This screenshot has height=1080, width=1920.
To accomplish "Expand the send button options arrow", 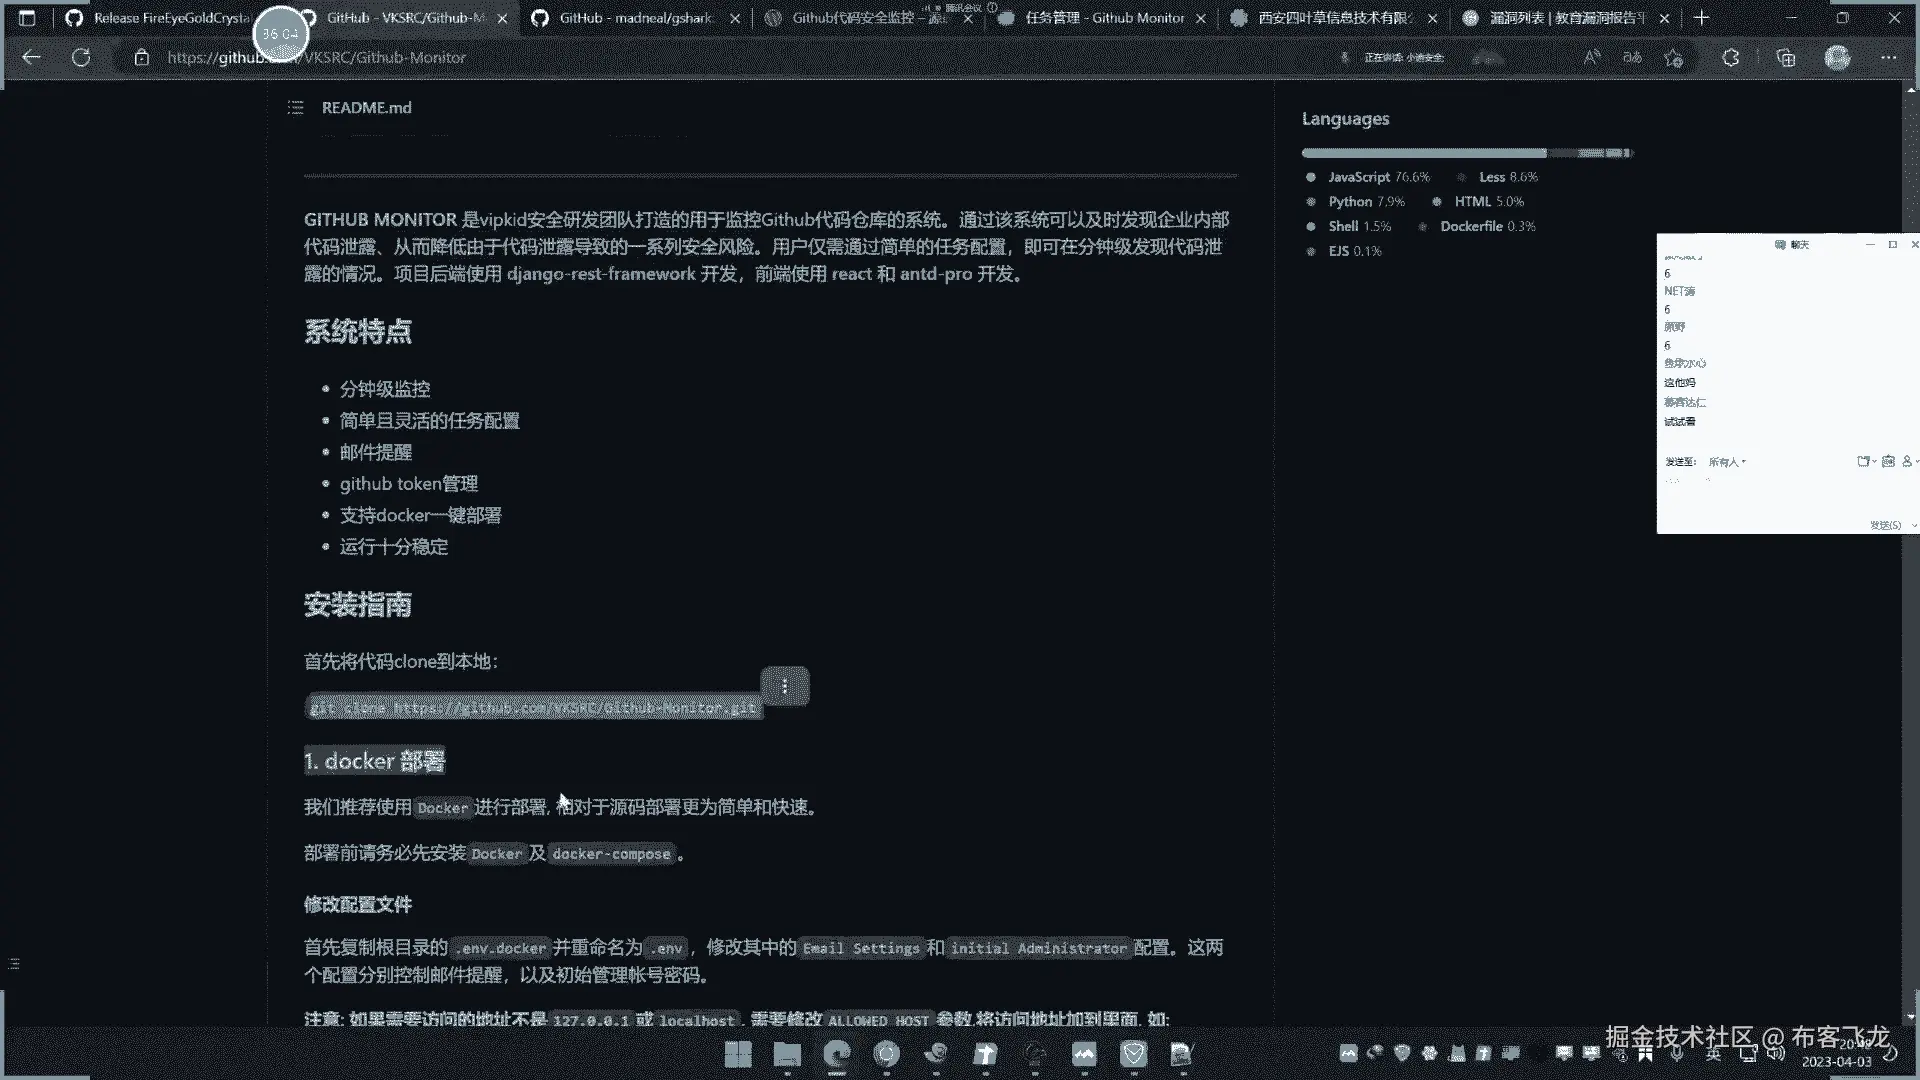I will (1914, 525).
